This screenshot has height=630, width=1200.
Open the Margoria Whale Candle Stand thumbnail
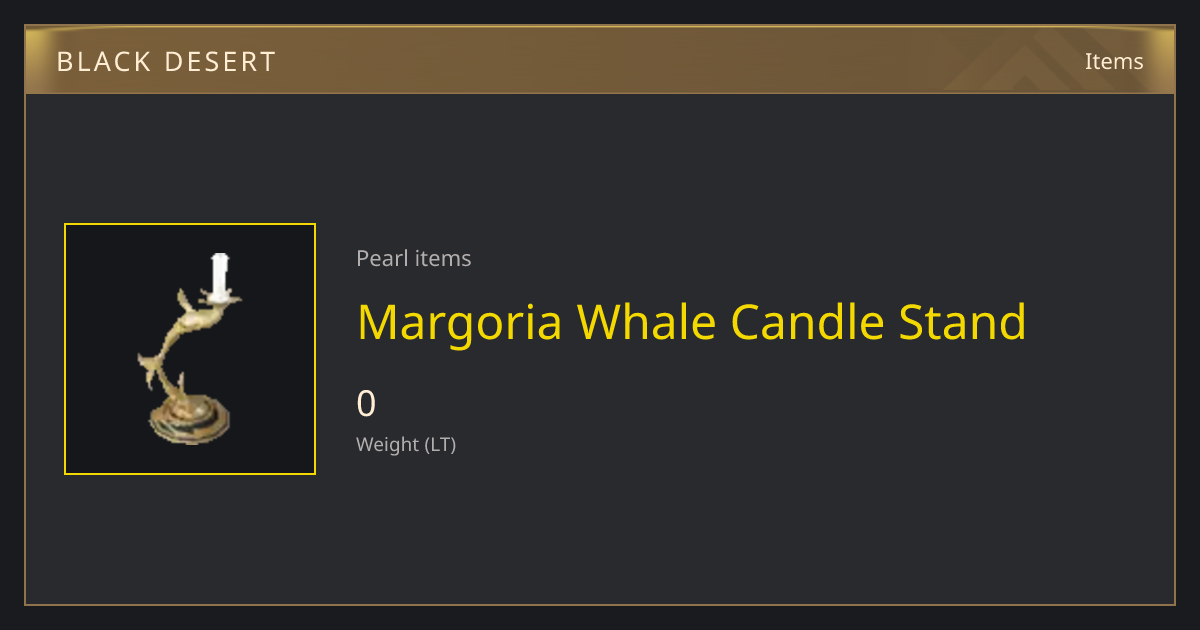click(x=190, y=349)
